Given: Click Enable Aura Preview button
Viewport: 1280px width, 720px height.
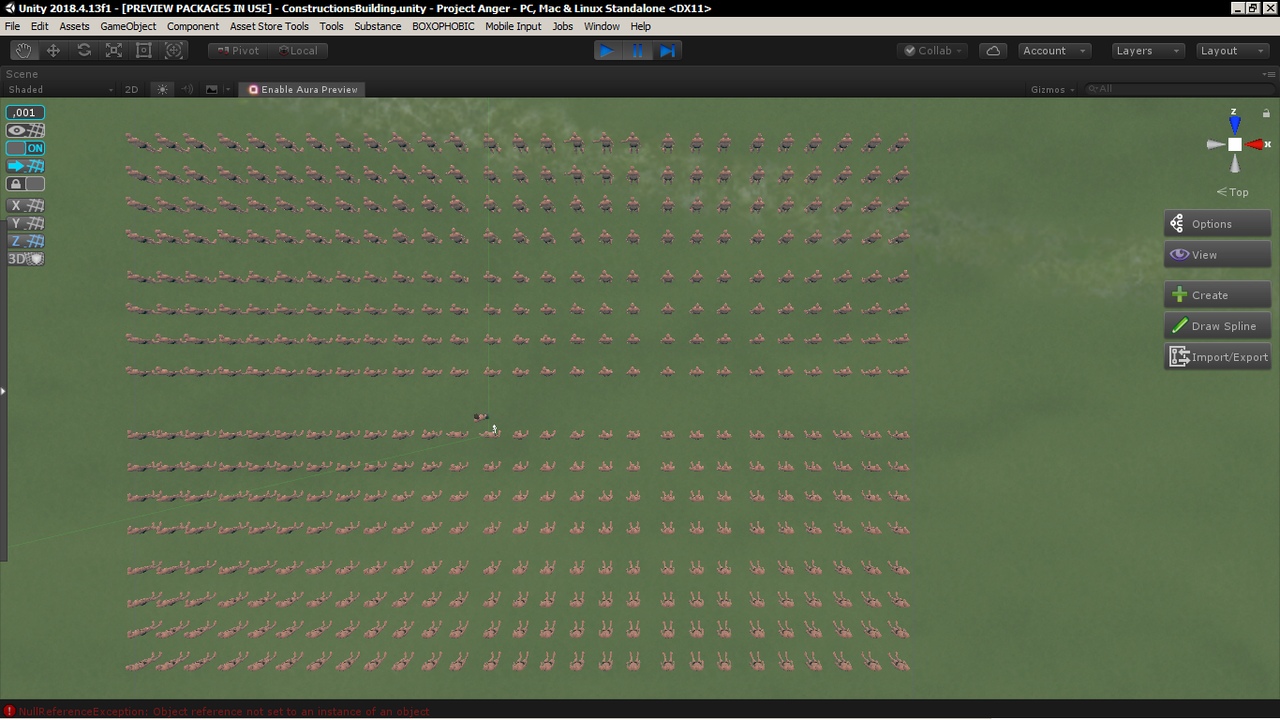Looking at the screenshot, I should click(x=303, y=89).
